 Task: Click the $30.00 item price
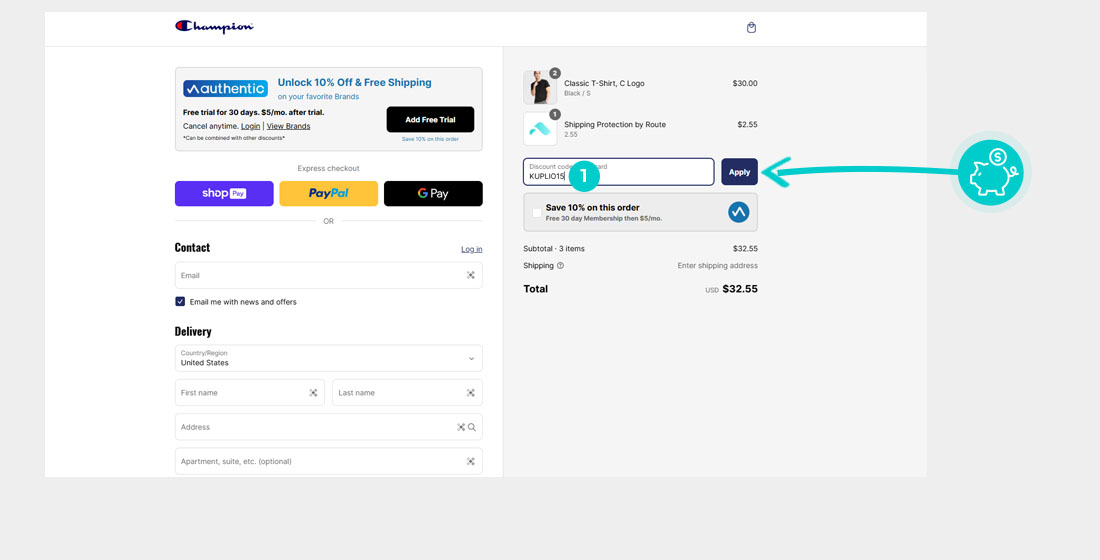click(745, 84)
